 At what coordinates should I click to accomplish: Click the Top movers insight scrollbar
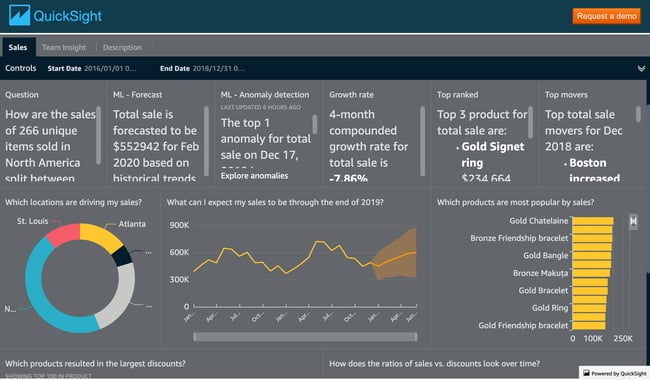638,114
